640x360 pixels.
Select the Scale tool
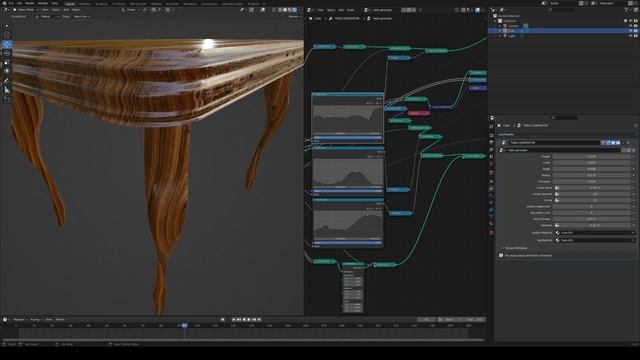coord(7,62)
